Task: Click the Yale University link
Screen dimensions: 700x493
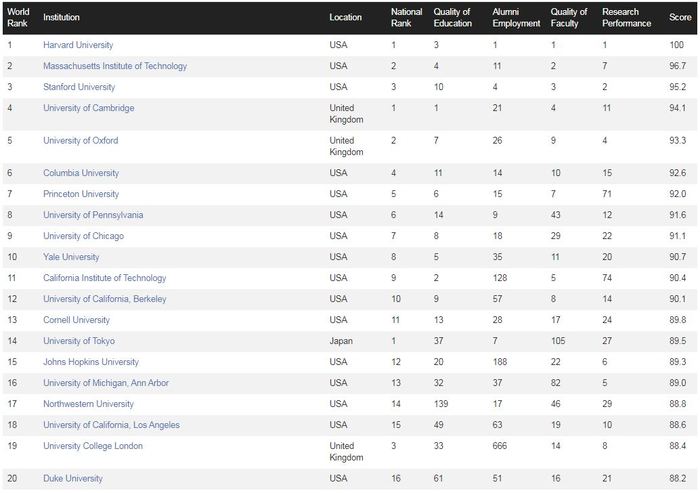Action: click(x=71, y=257)
